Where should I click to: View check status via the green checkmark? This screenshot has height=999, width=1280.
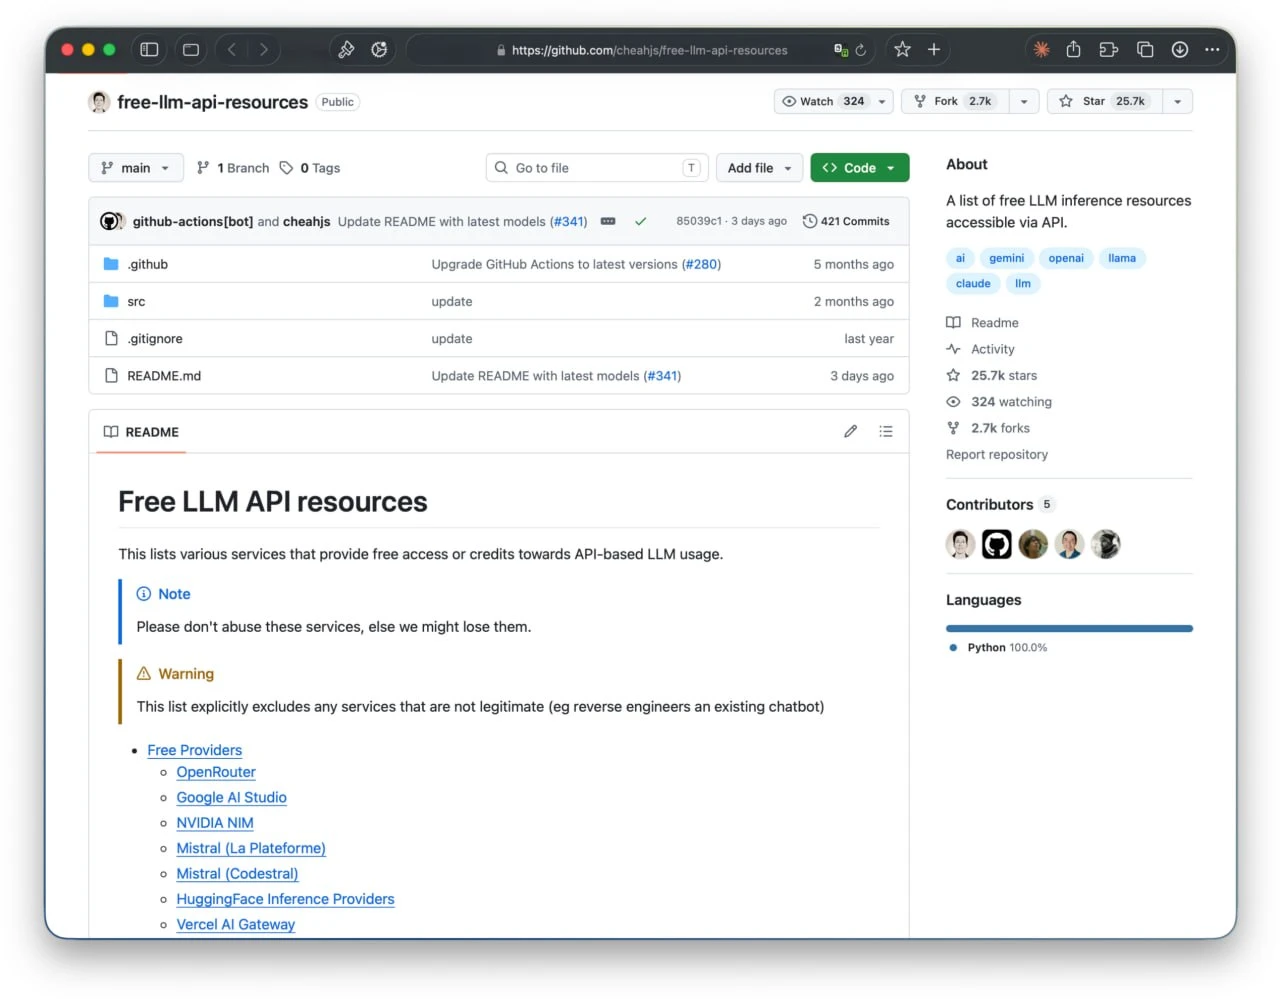pos(640,221)
